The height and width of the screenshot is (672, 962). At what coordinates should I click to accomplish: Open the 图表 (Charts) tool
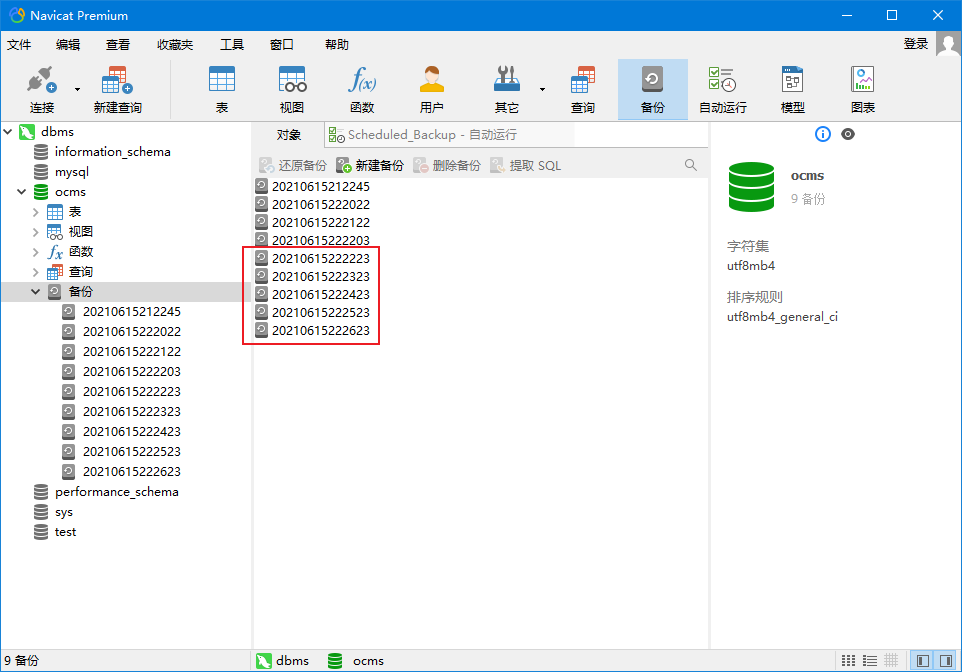(x=862, y=89)
